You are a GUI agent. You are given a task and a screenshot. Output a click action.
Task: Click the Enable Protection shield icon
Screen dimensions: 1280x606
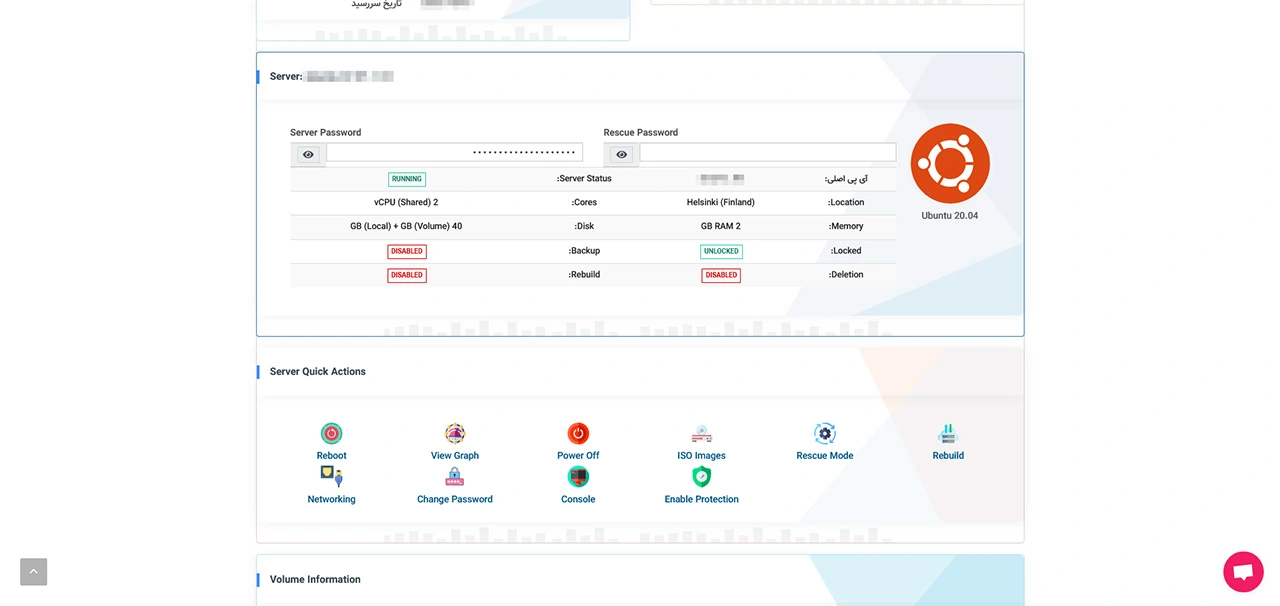[x=701, y=477]
